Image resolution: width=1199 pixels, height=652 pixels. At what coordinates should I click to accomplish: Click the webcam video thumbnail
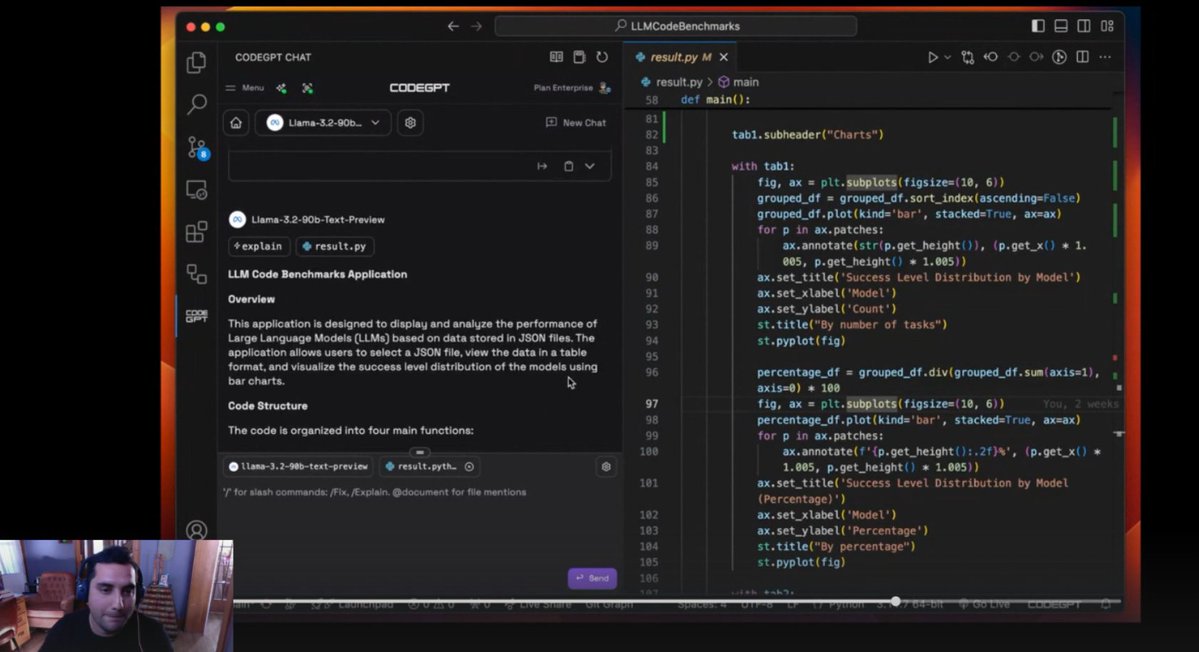point(116,596)
